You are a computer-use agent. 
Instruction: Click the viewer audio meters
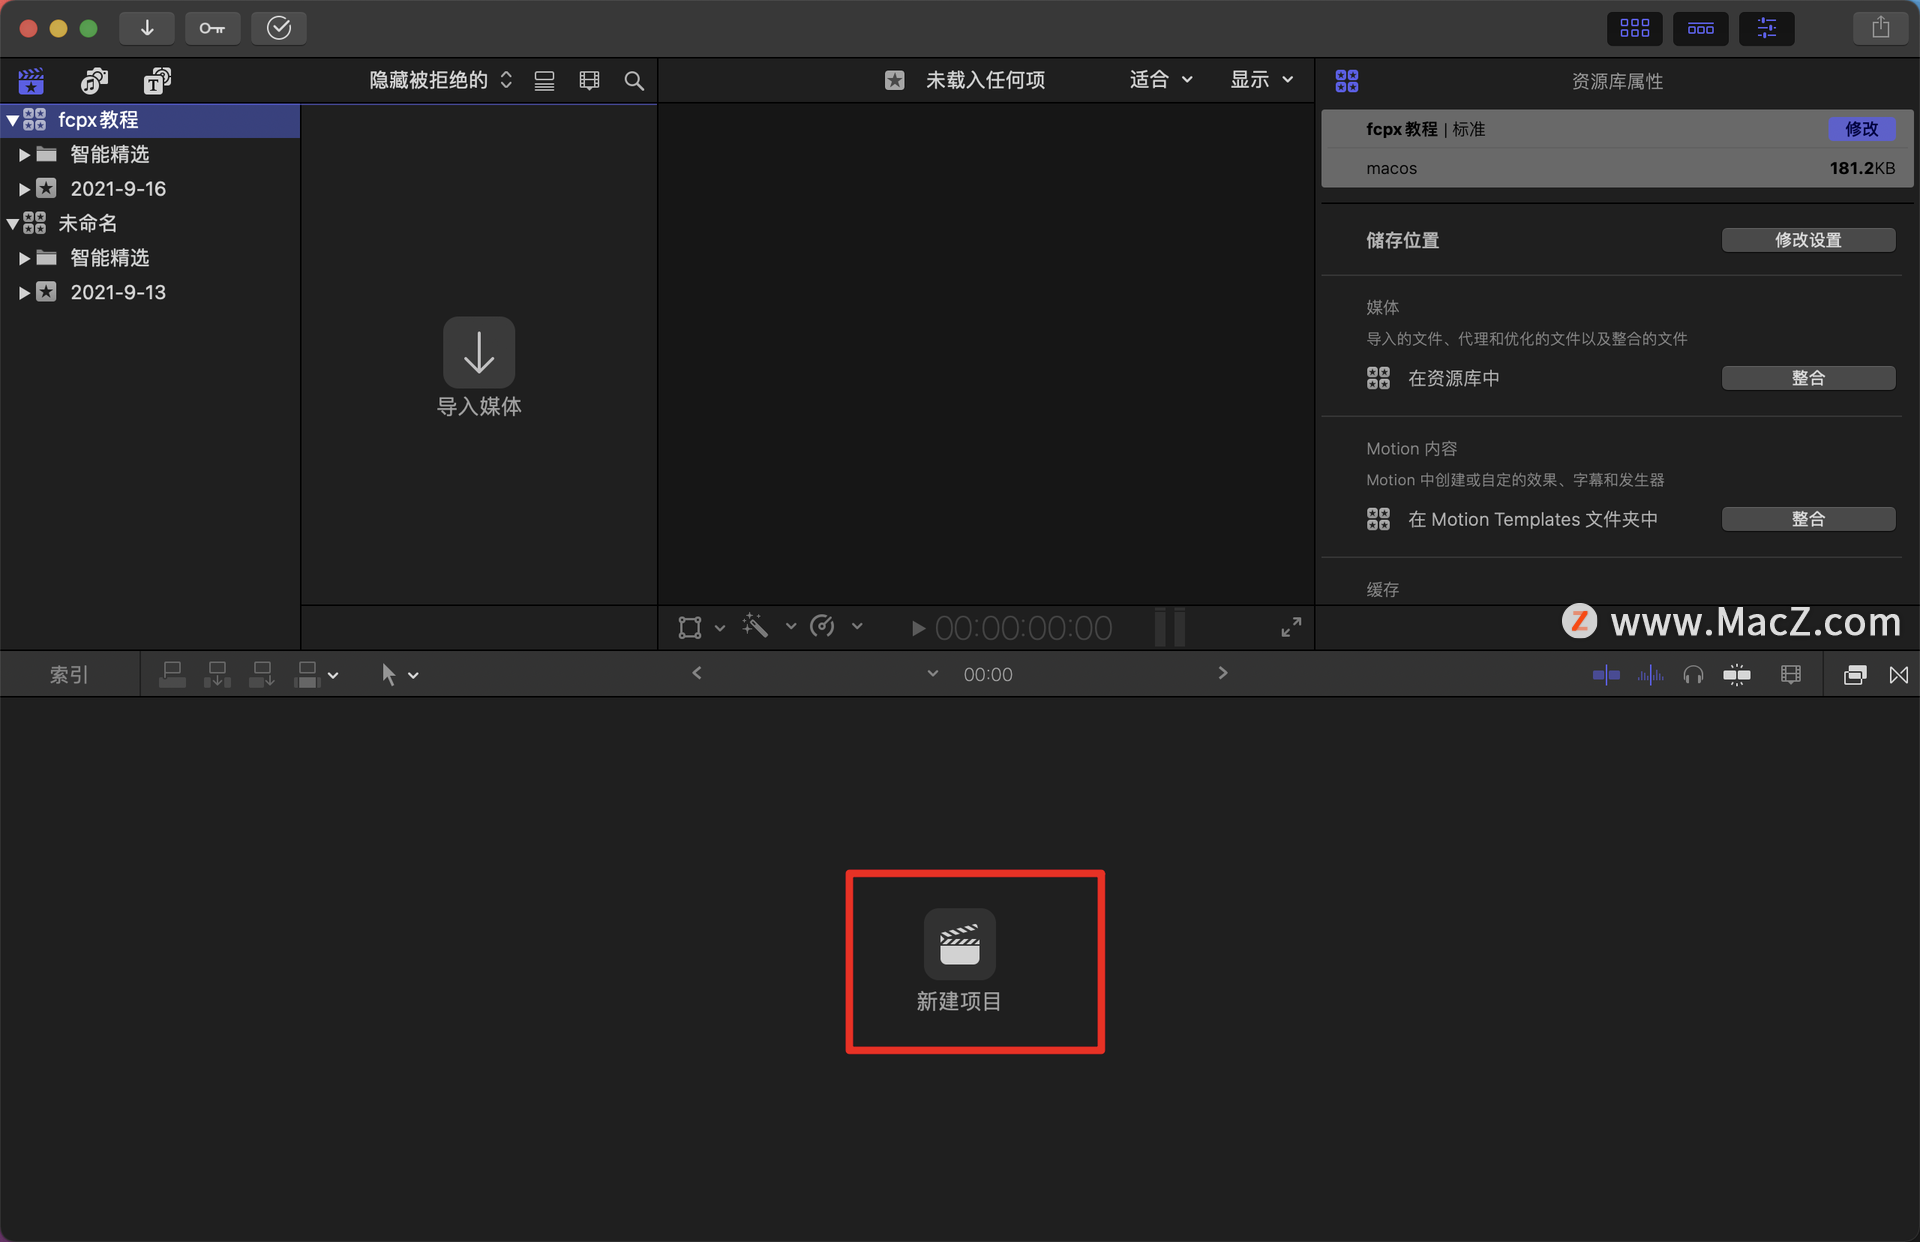[1170, 628]
